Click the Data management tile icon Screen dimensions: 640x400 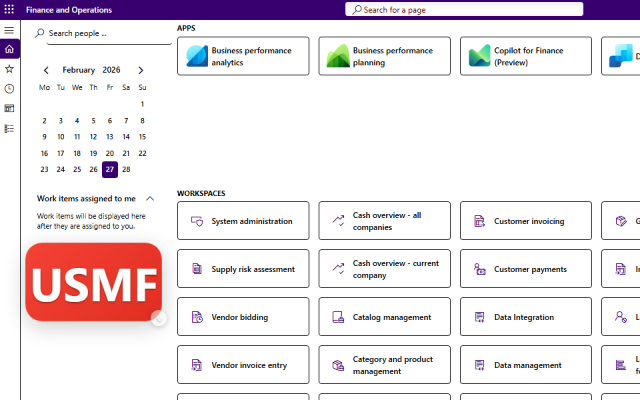coord(479,365)
